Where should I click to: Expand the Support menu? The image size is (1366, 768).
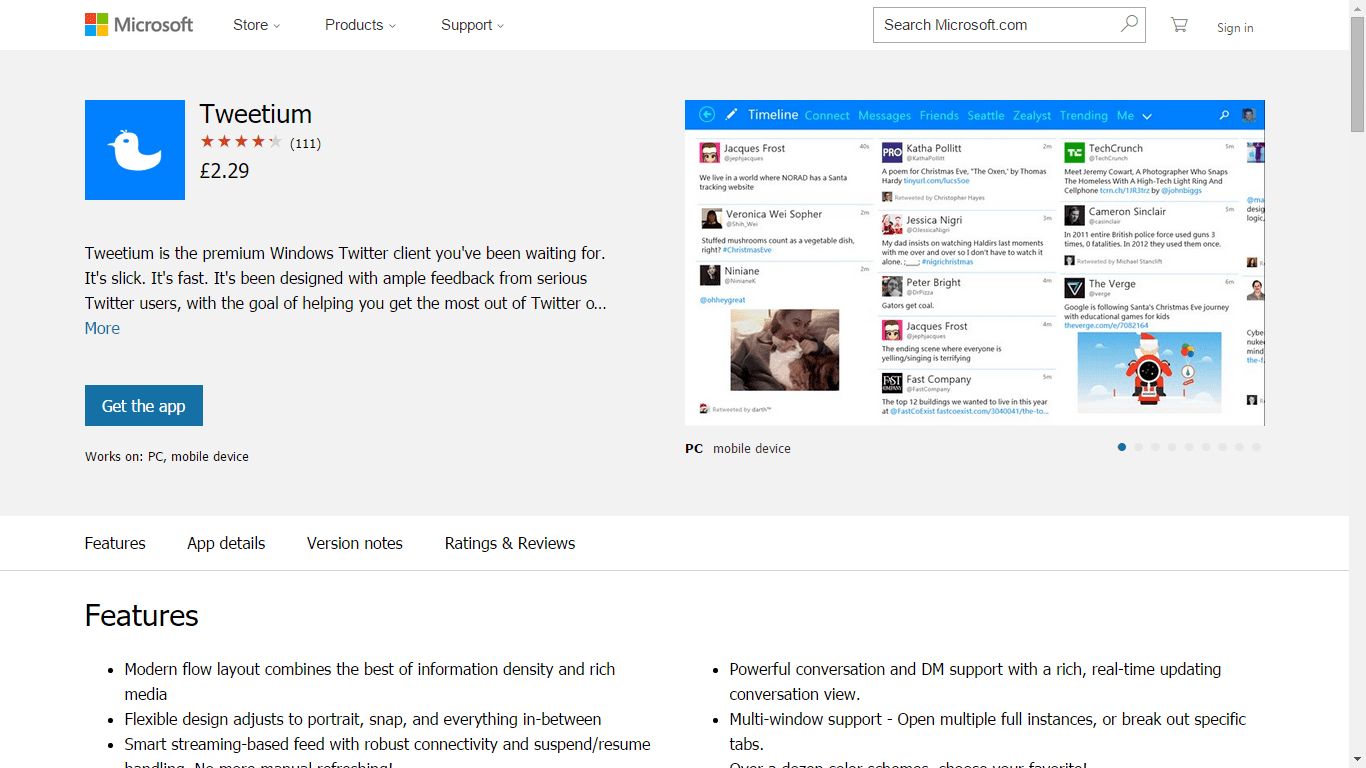(472, 25)
